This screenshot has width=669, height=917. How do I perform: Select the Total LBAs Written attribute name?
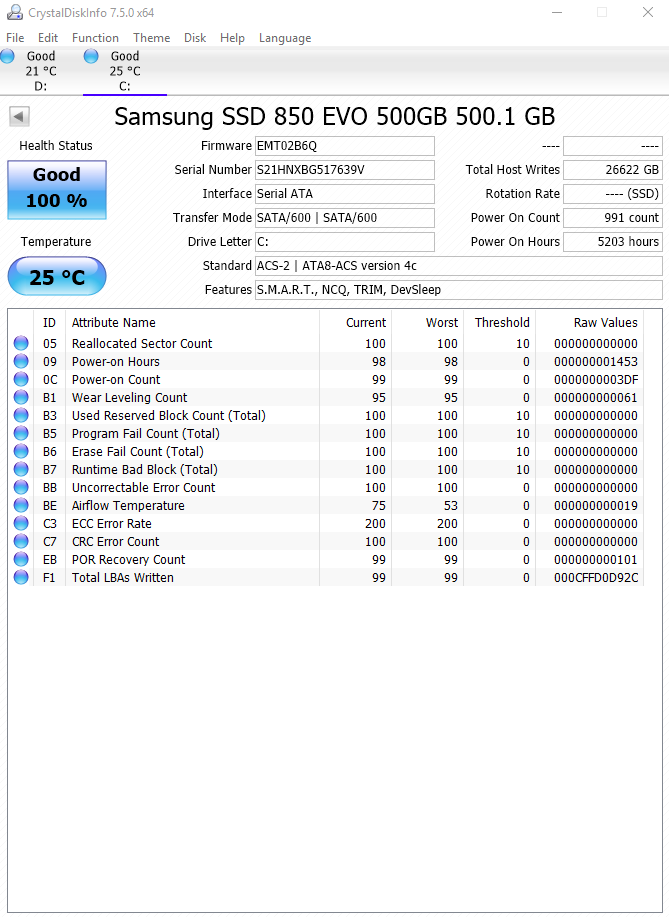123,577
